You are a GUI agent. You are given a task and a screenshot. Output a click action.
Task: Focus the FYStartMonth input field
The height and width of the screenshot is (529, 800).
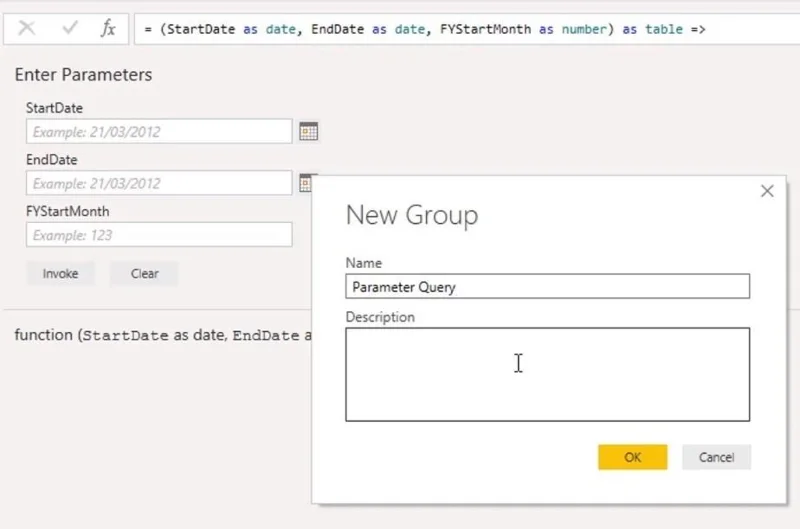[159, 235]
